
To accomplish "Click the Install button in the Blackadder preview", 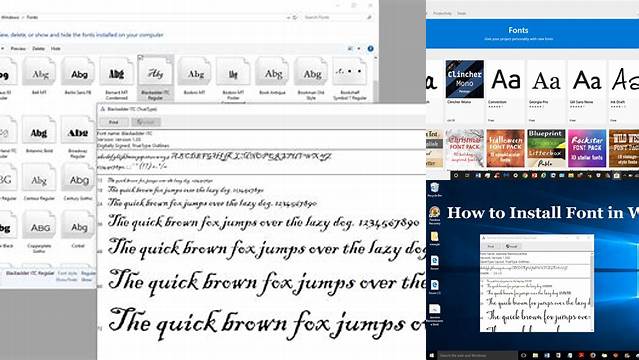I will (146, 122).
